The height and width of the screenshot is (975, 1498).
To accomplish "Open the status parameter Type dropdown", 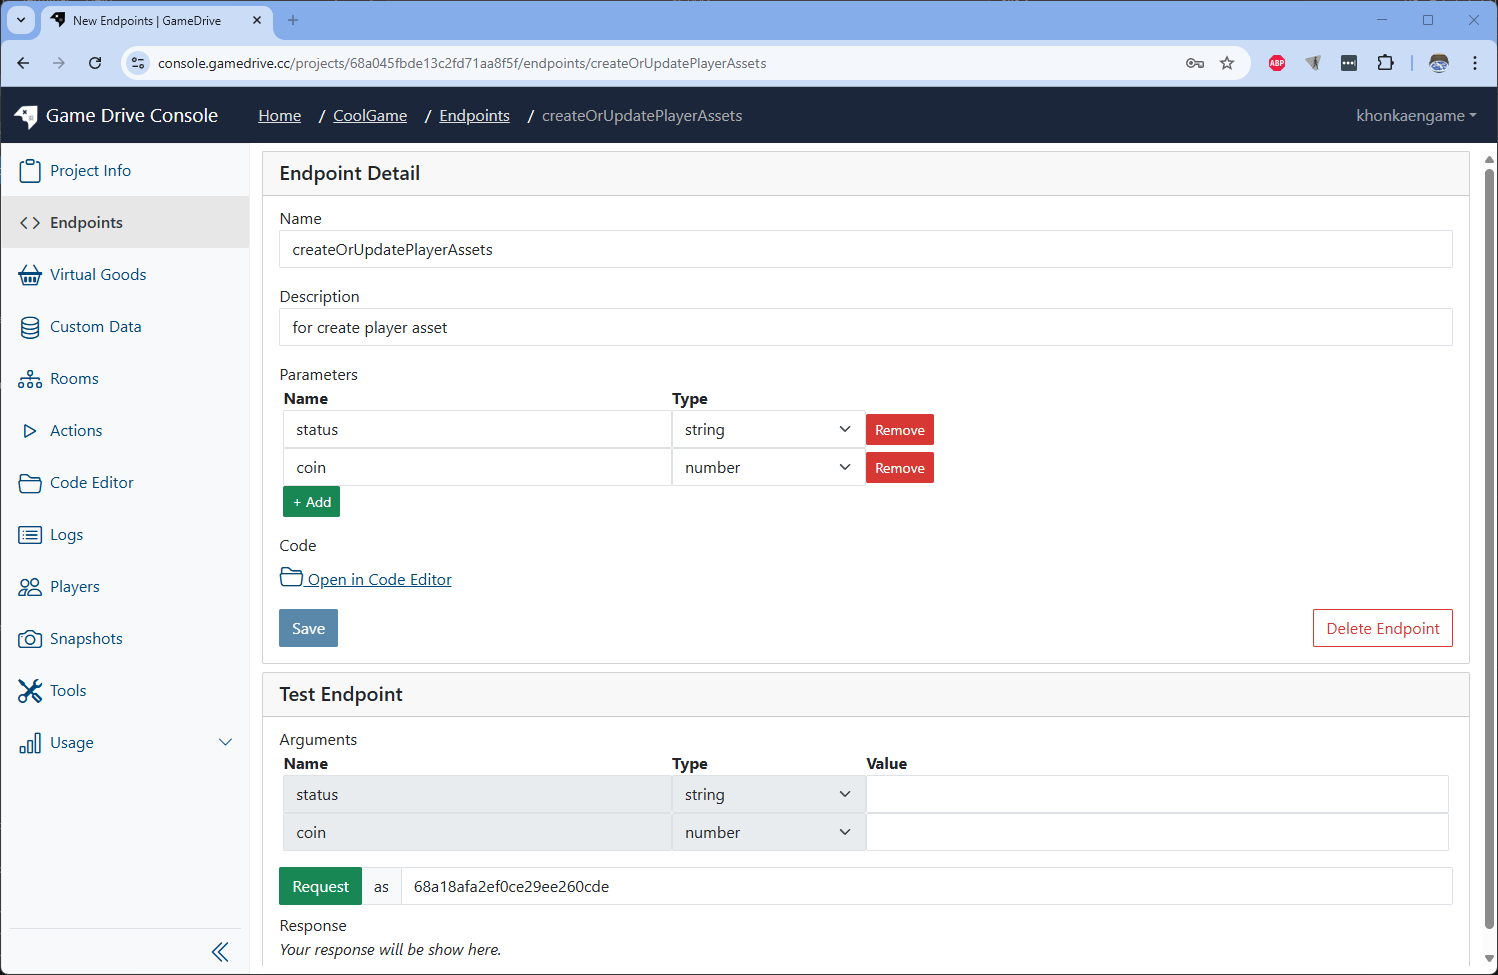I will pyautogui.click(x=766, y=429).
